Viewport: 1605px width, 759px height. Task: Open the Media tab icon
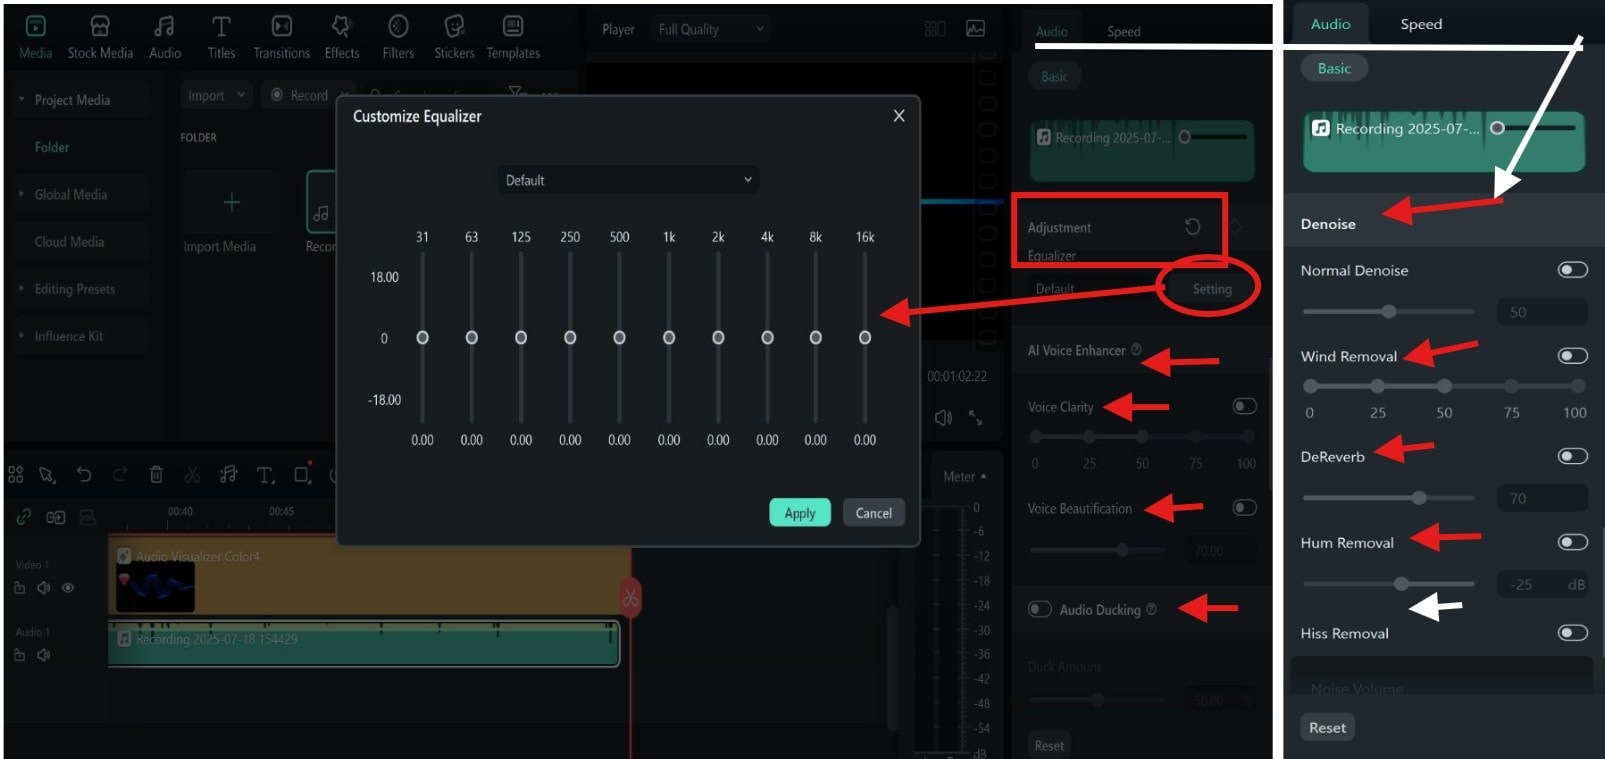[x=35, y=26]
